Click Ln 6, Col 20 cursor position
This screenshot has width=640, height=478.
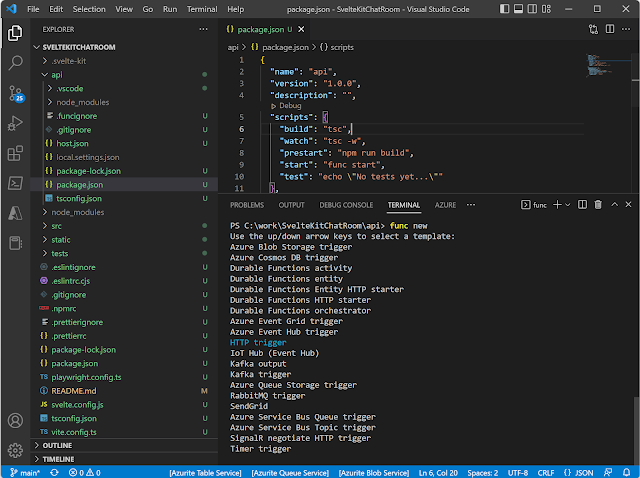(x=438, y=473)
